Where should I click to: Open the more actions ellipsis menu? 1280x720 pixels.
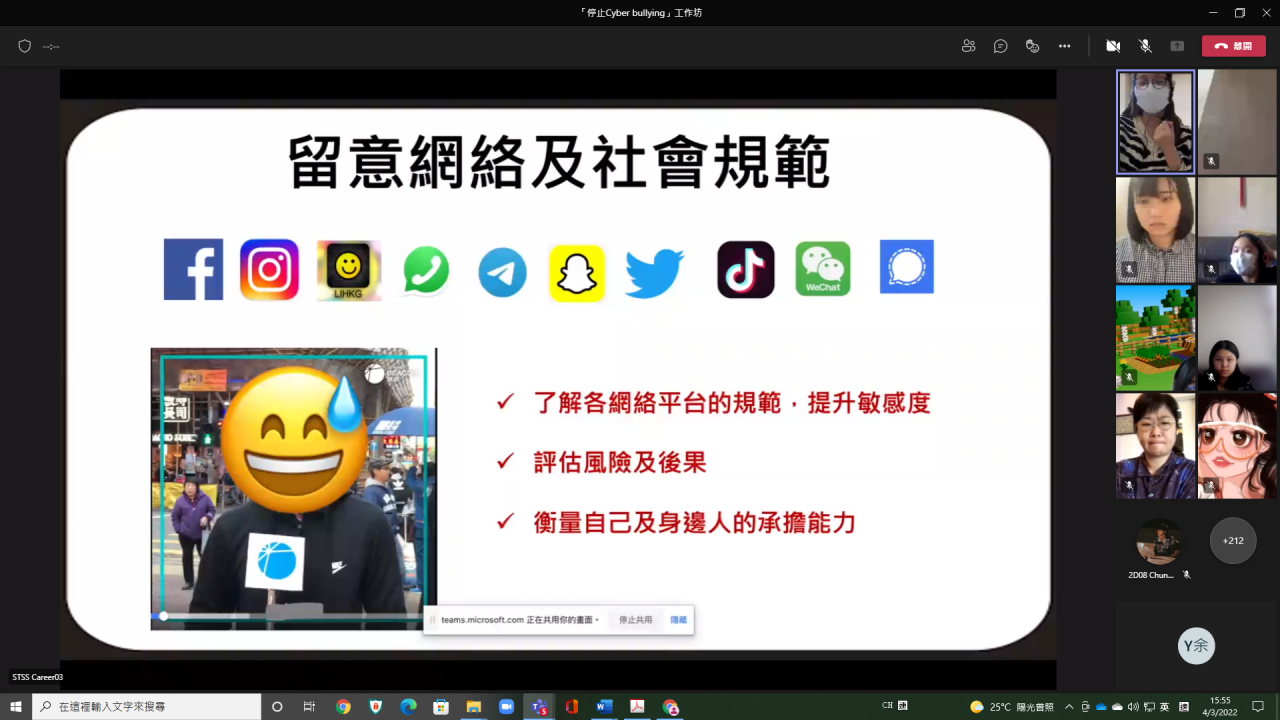(1065, 46)
